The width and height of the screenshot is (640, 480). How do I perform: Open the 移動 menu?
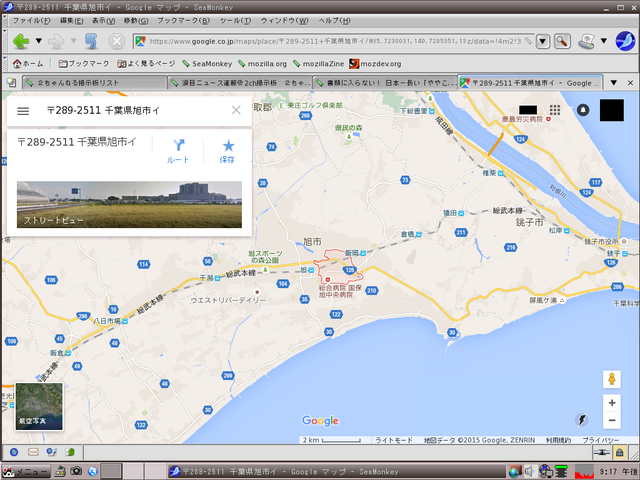pos(136,20)
